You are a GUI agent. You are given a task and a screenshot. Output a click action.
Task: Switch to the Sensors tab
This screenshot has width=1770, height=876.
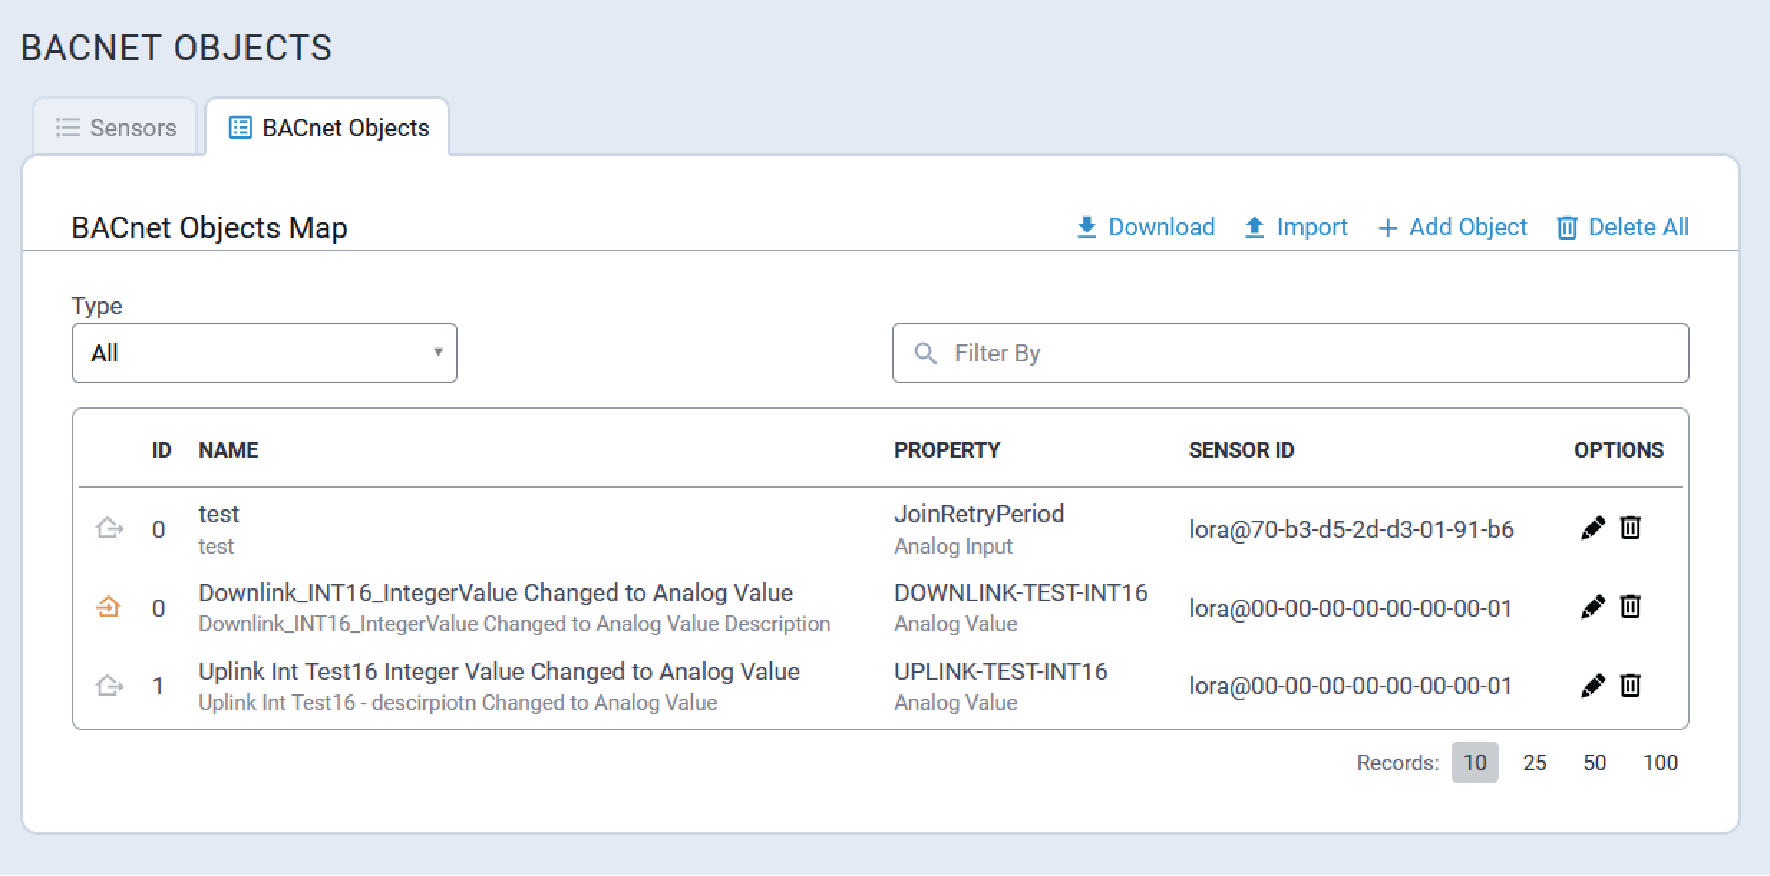pos(116,128)
